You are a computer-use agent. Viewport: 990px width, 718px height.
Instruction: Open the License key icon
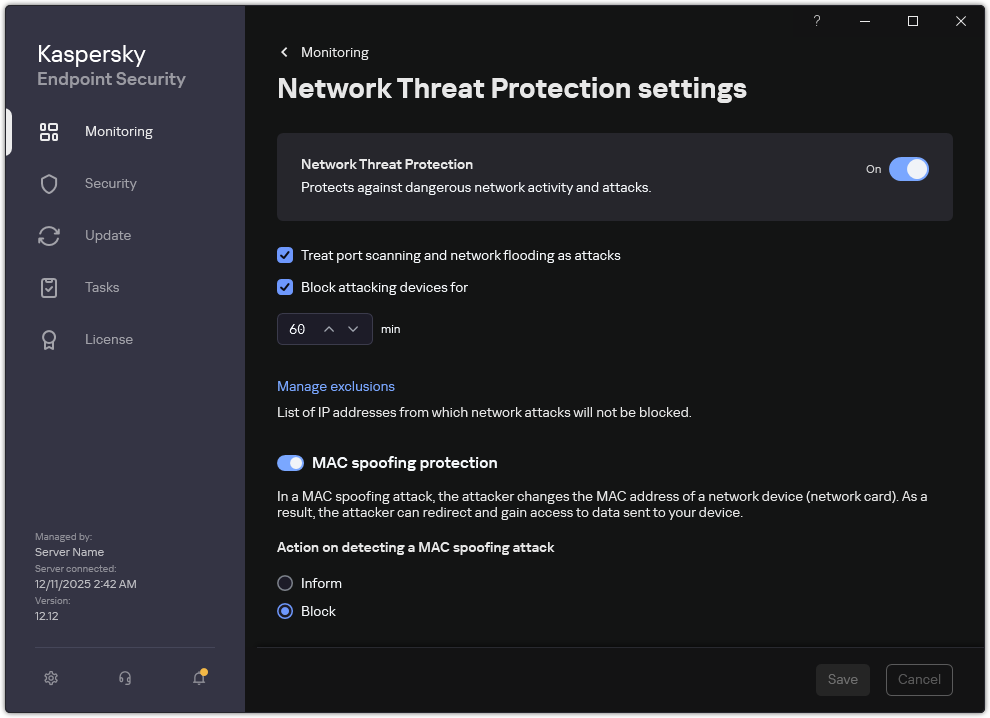(x=48, y=339)
